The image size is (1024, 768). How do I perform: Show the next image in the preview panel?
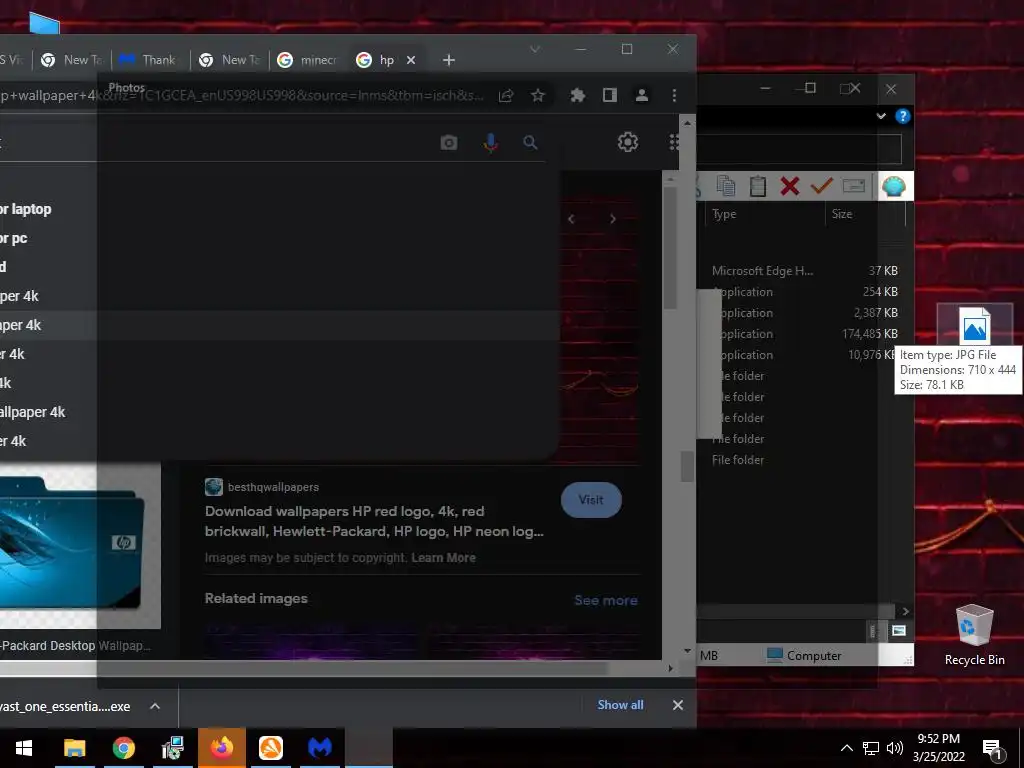tap(613, 219)
